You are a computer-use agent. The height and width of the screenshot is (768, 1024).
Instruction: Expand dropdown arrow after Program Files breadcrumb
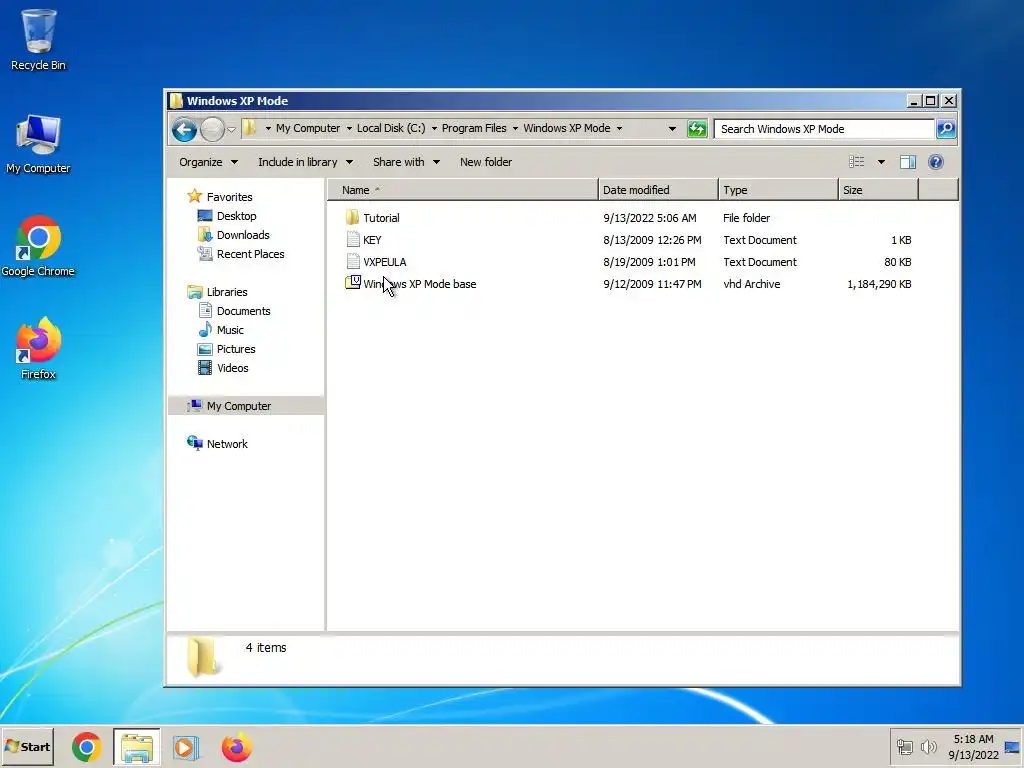pos(515,129)
